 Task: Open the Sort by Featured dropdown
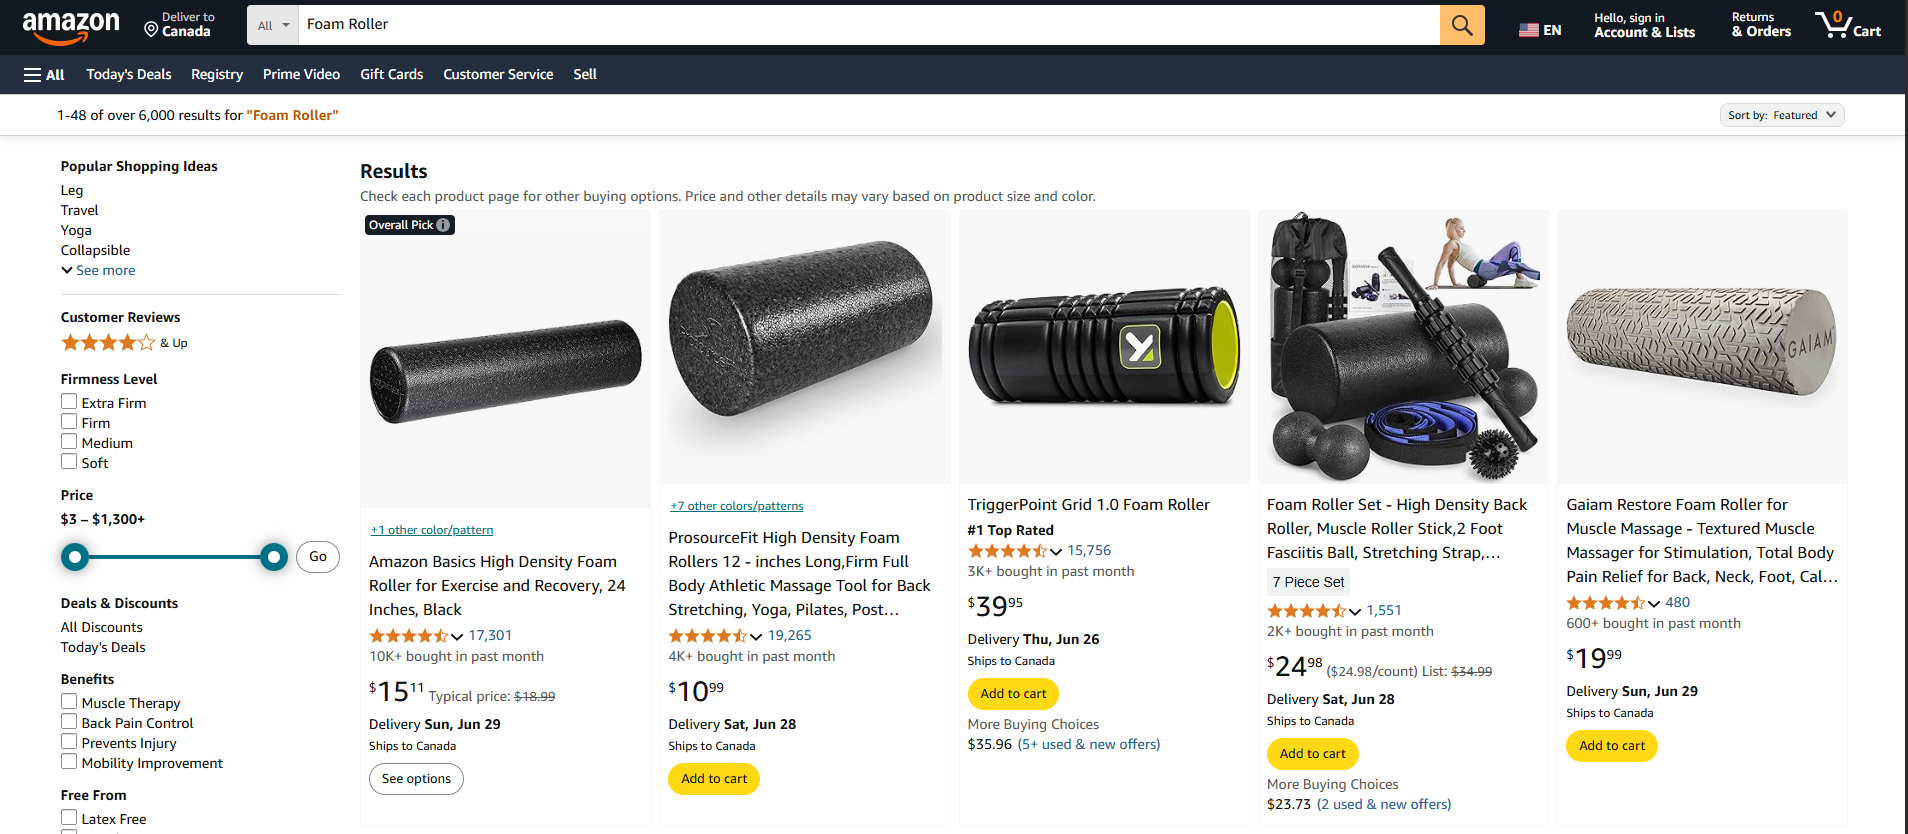tap(1782, 114)
